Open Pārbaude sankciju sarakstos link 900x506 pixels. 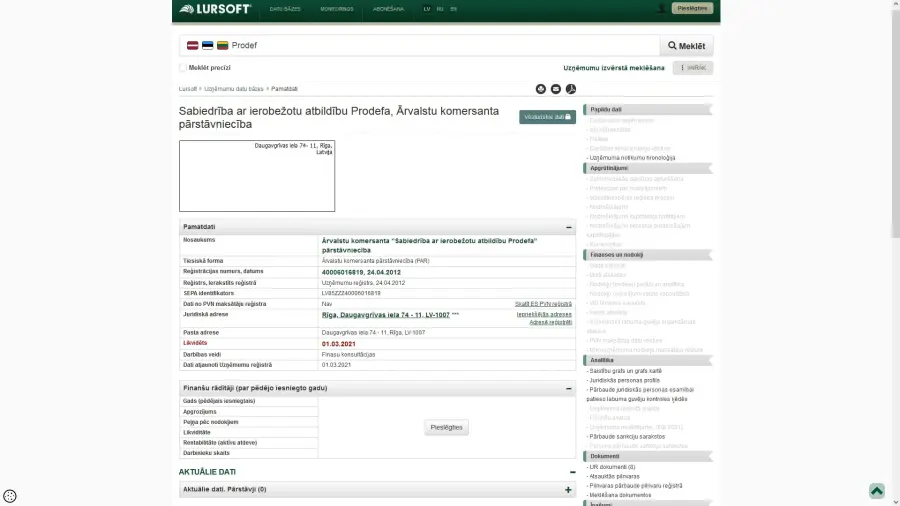tap(627, 437)
